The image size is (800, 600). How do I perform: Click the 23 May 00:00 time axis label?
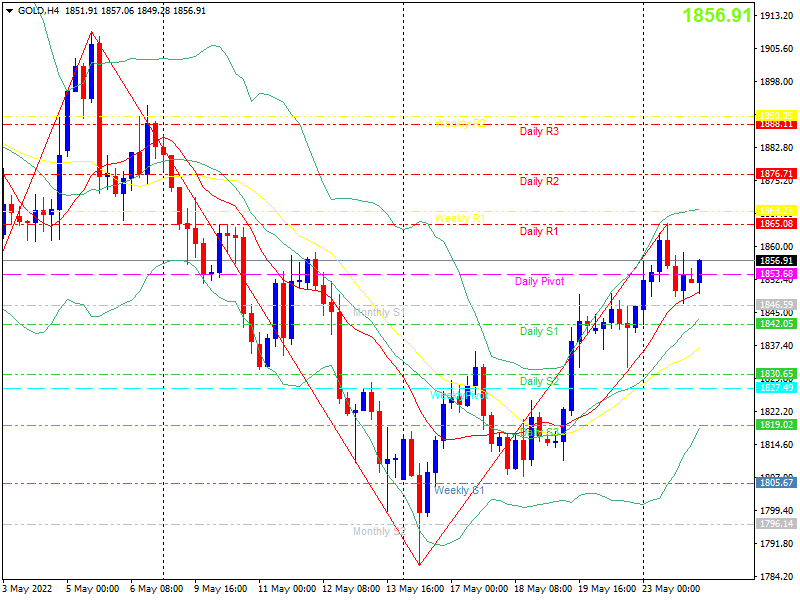pos(671,589)
